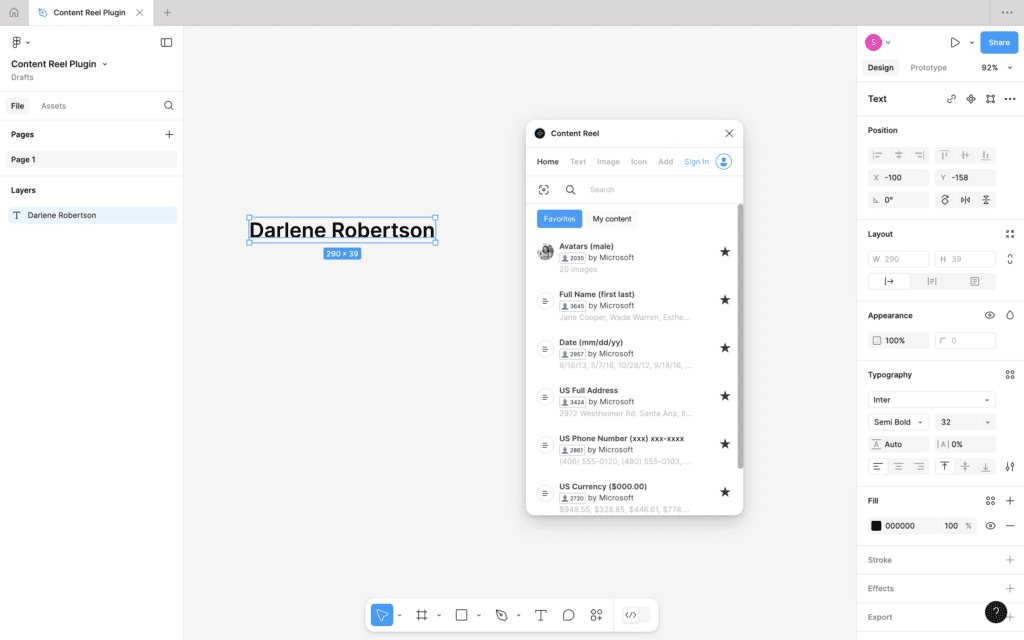Select the Pen tool
Screen dimensions: 1024x640
click(501, 615)
